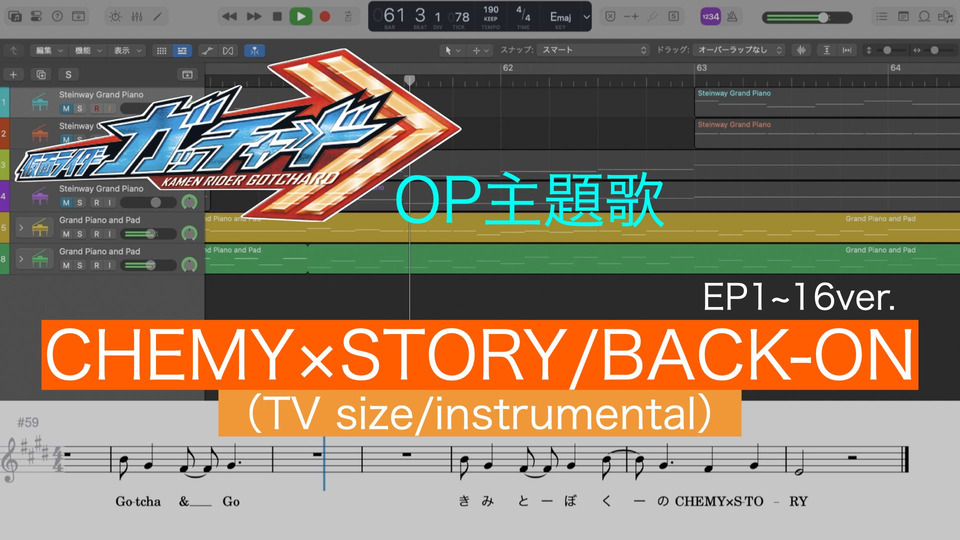This screenshot has height=540, width=960.
Task: Toggle the Replace mode icon
Action: (610, 17)
